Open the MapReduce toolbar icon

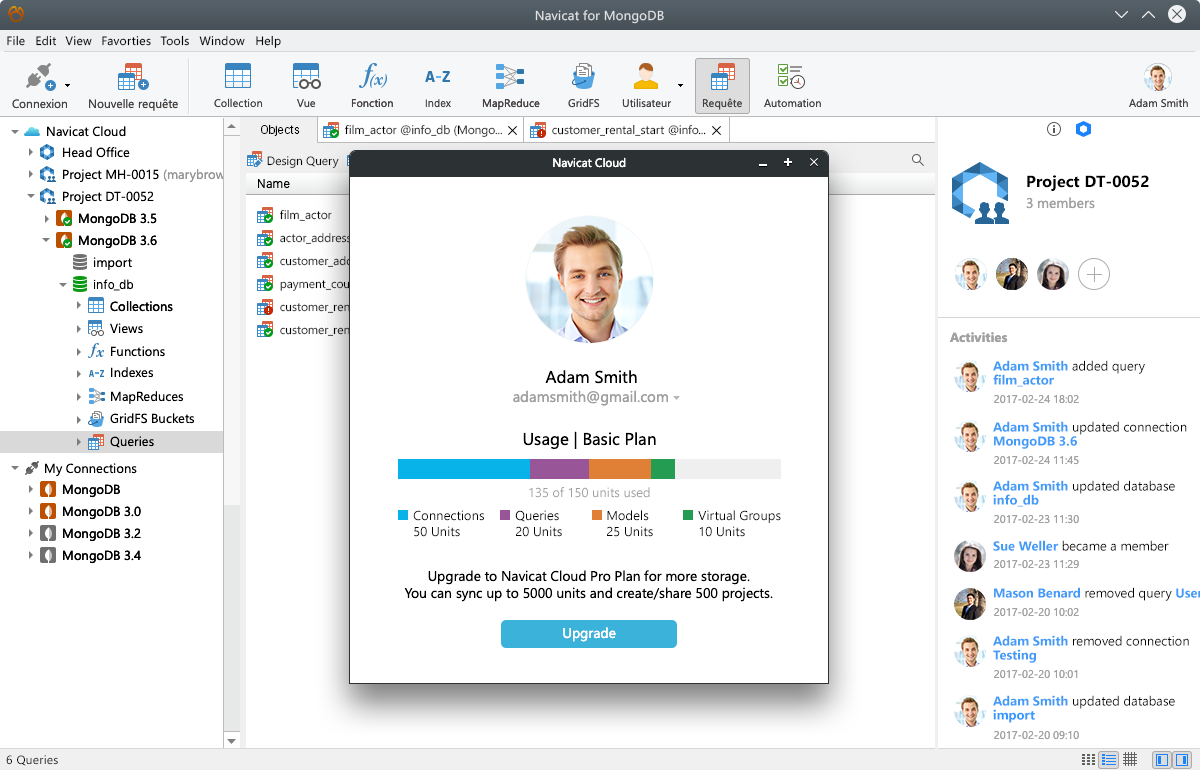coord(510,86)
